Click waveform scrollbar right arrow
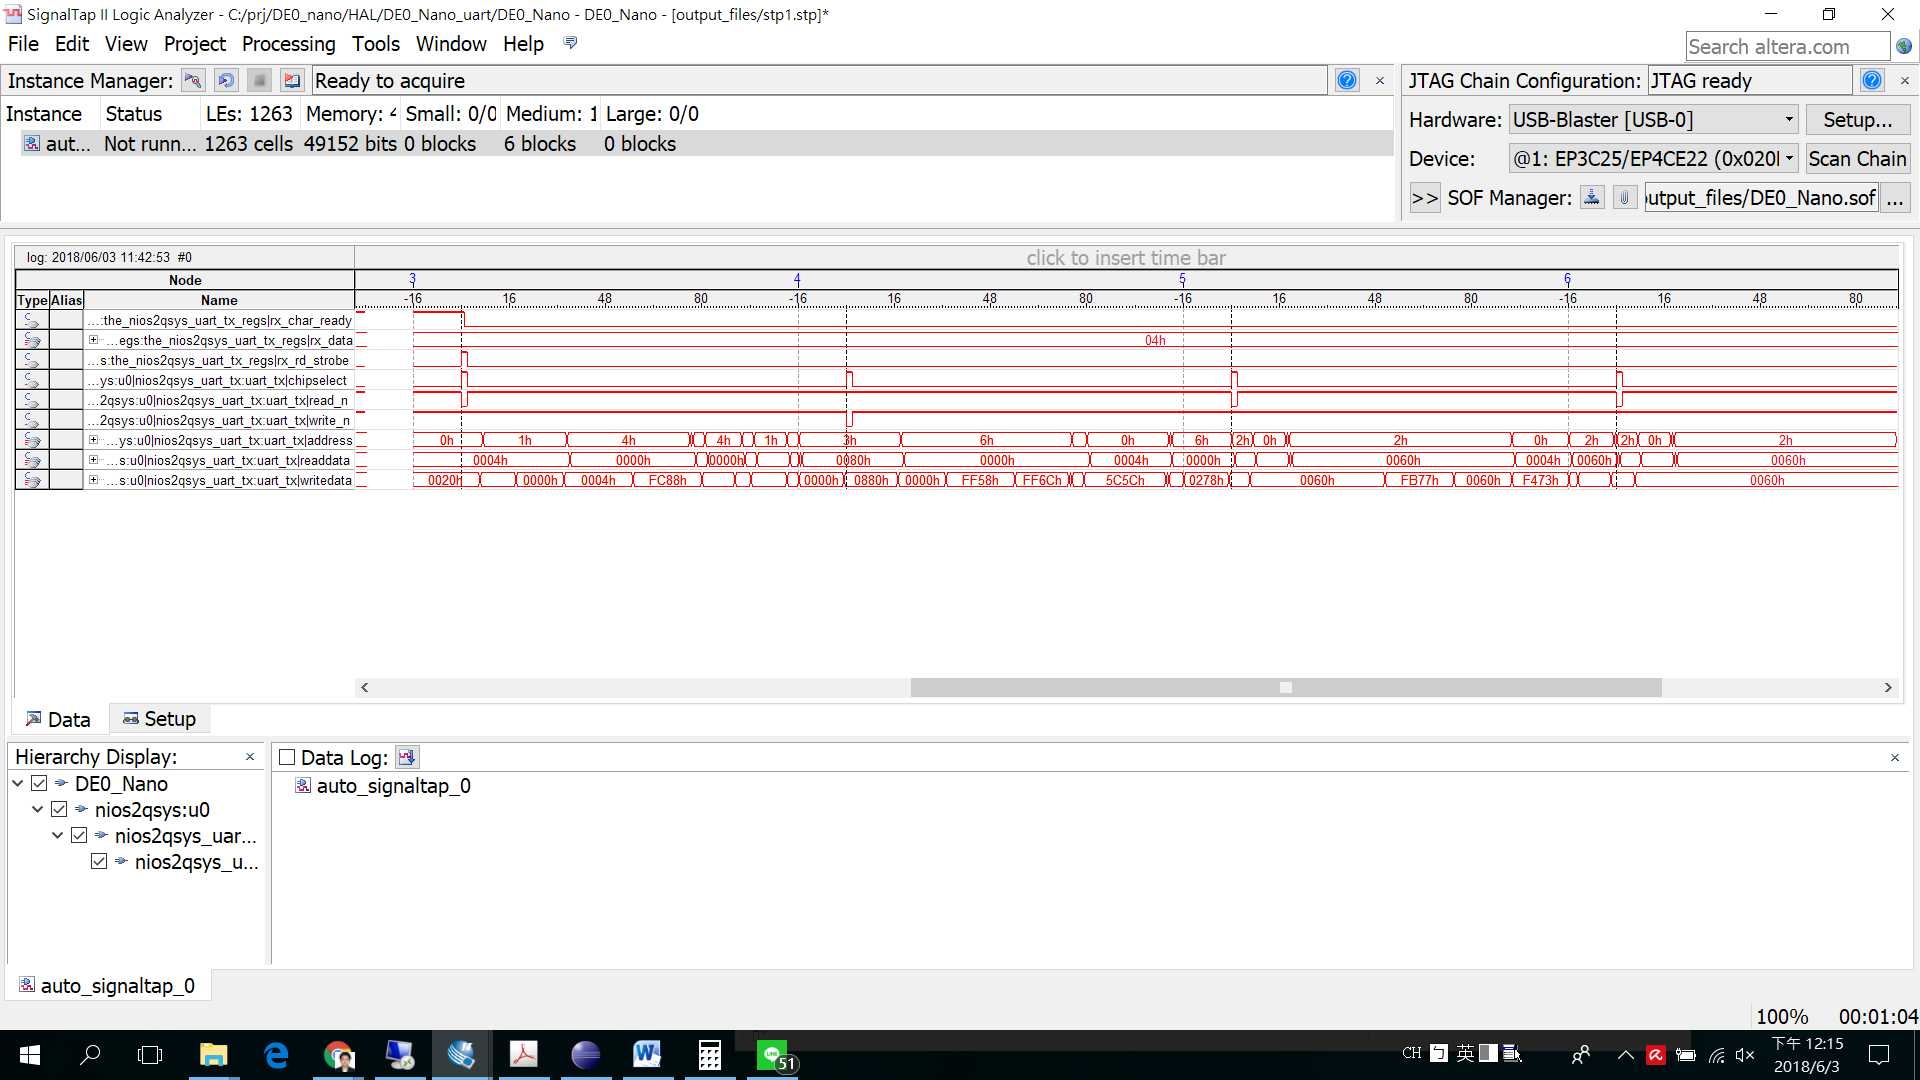The height and width of the screenshot is (1080, 1920). click(x=1888, y=687)
